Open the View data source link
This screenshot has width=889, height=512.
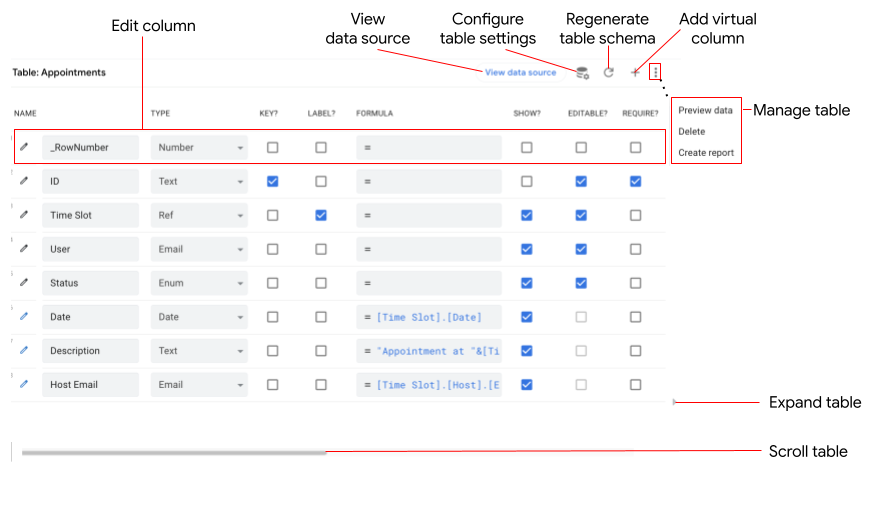point(520,73)
